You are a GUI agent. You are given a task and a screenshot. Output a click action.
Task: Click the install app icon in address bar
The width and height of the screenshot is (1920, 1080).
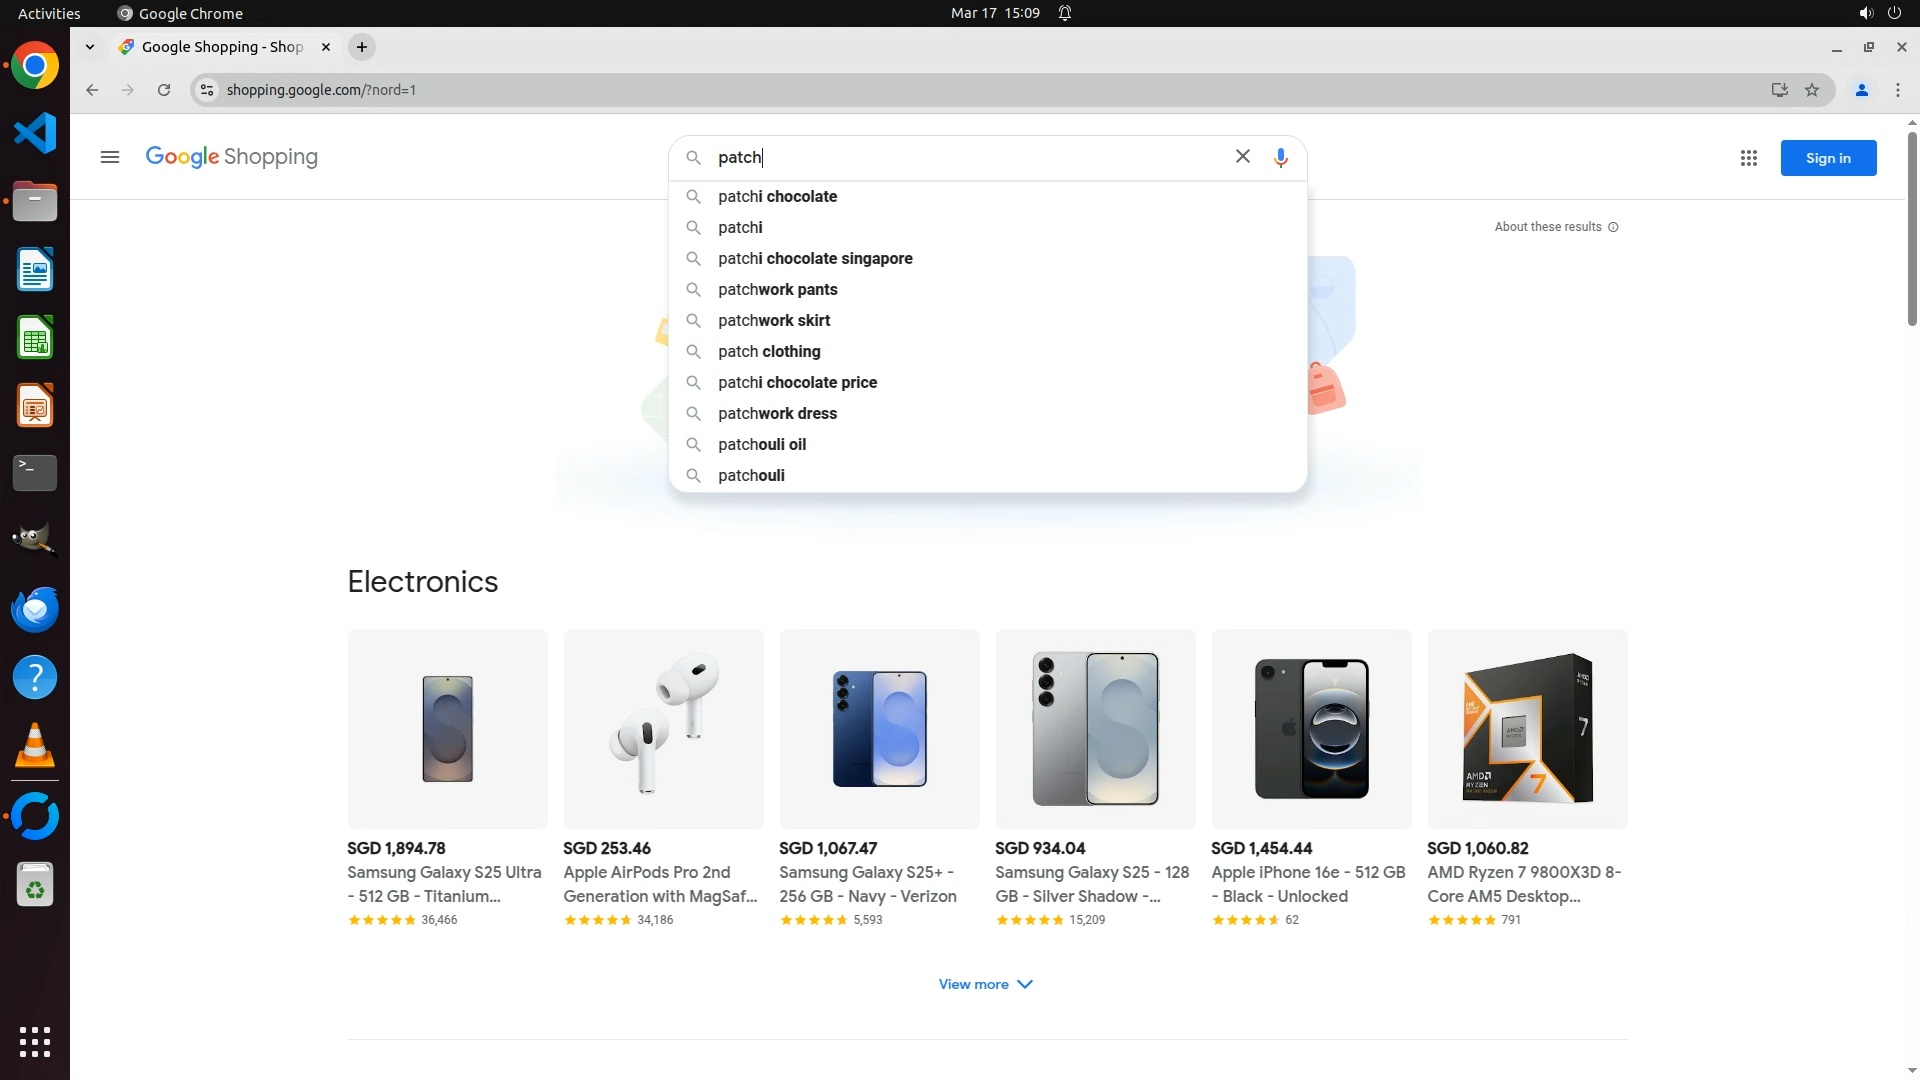(1779, 90)
